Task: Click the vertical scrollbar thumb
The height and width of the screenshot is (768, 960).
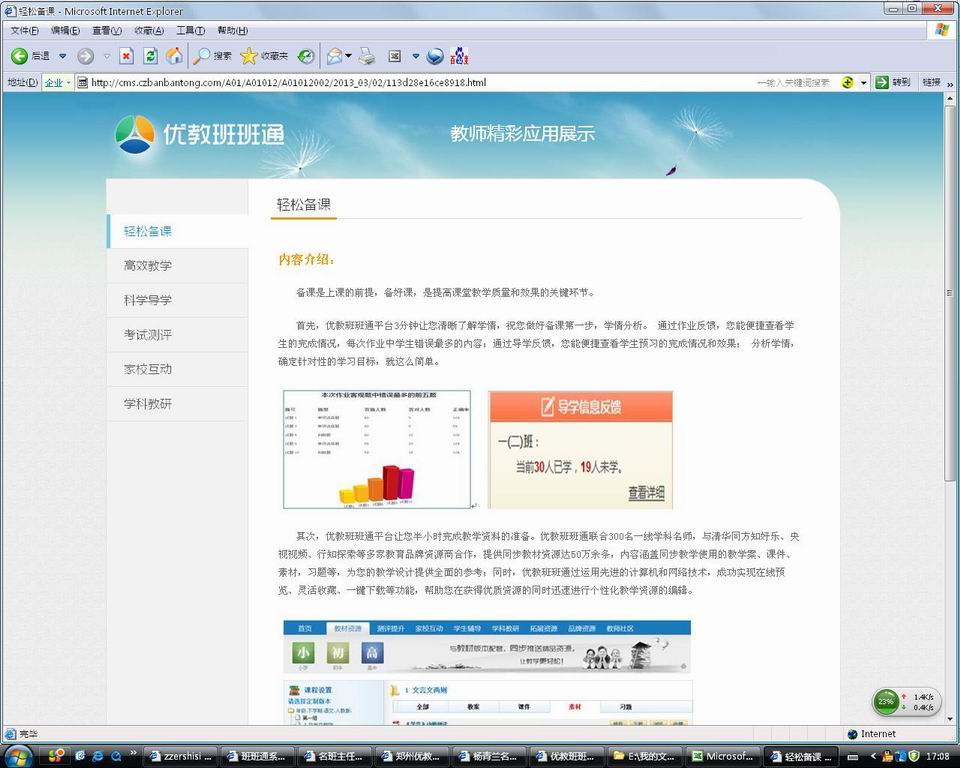Action: (950, 293)
